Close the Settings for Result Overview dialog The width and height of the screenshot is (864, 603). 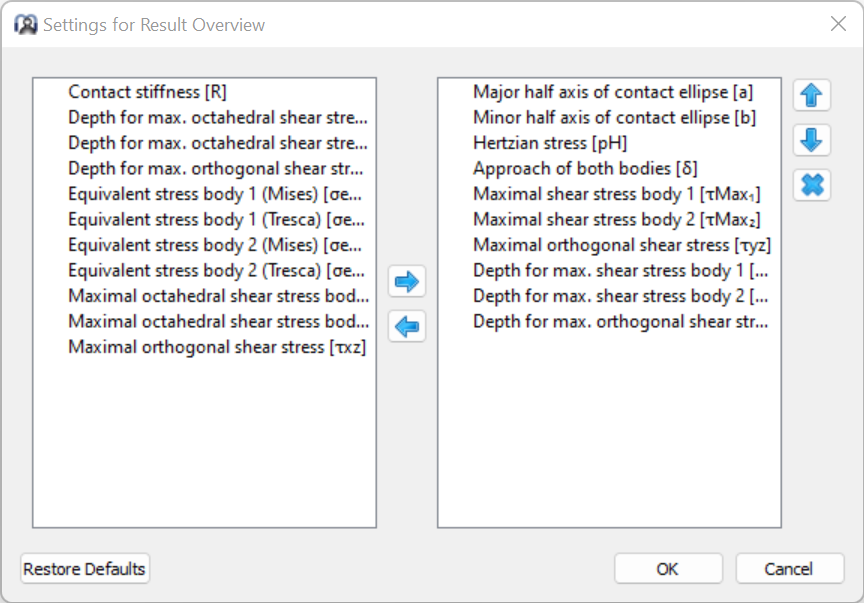[838, 24]
